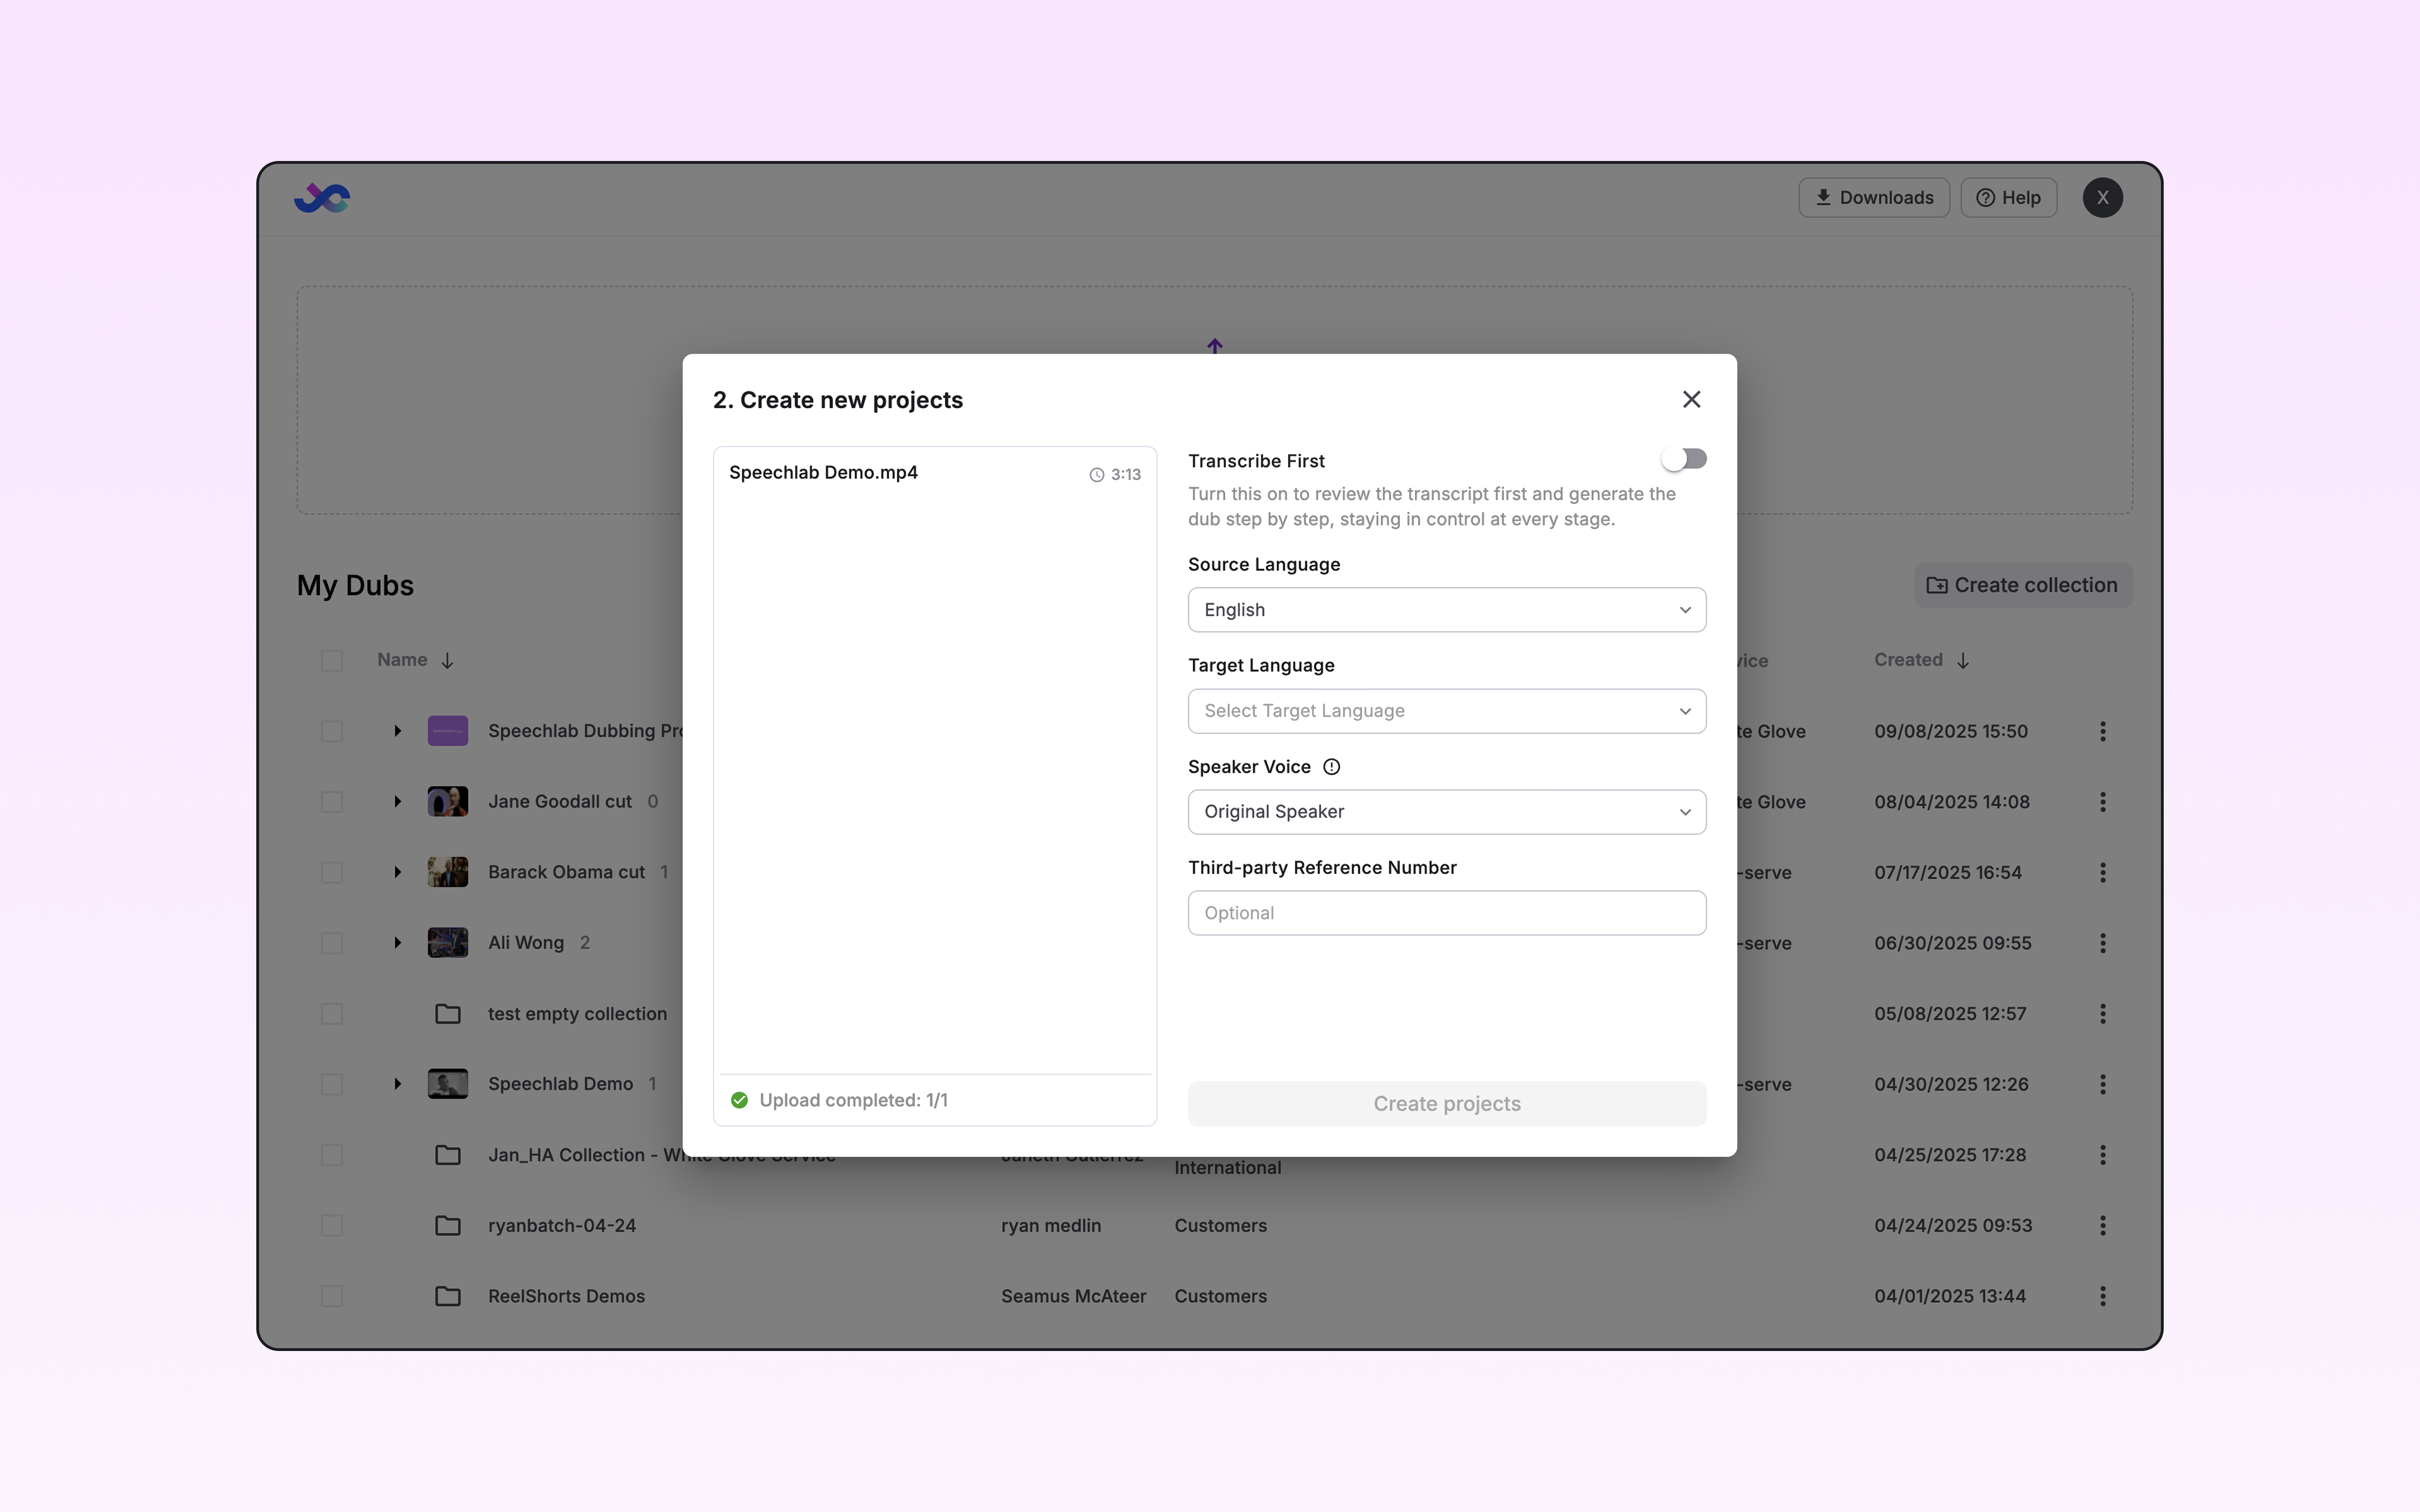Expand the Jane Goodall cut row

click(x=397, y=802)
